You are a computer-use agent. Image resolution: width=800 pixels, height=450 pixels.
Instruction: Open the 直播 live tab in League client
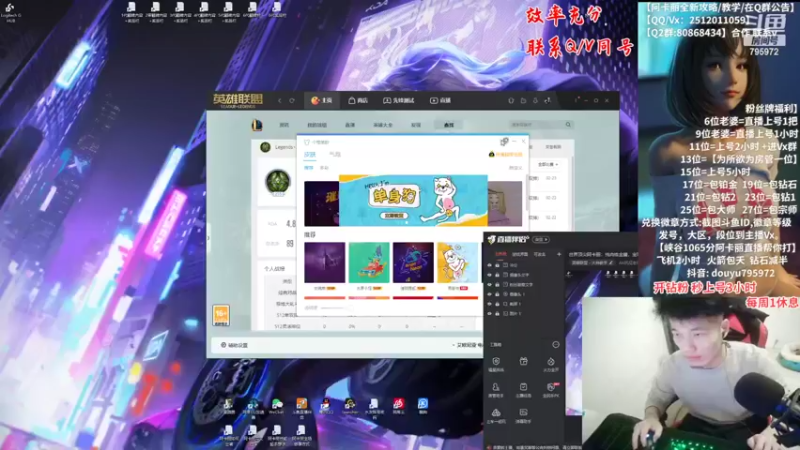tap(440, 101)
